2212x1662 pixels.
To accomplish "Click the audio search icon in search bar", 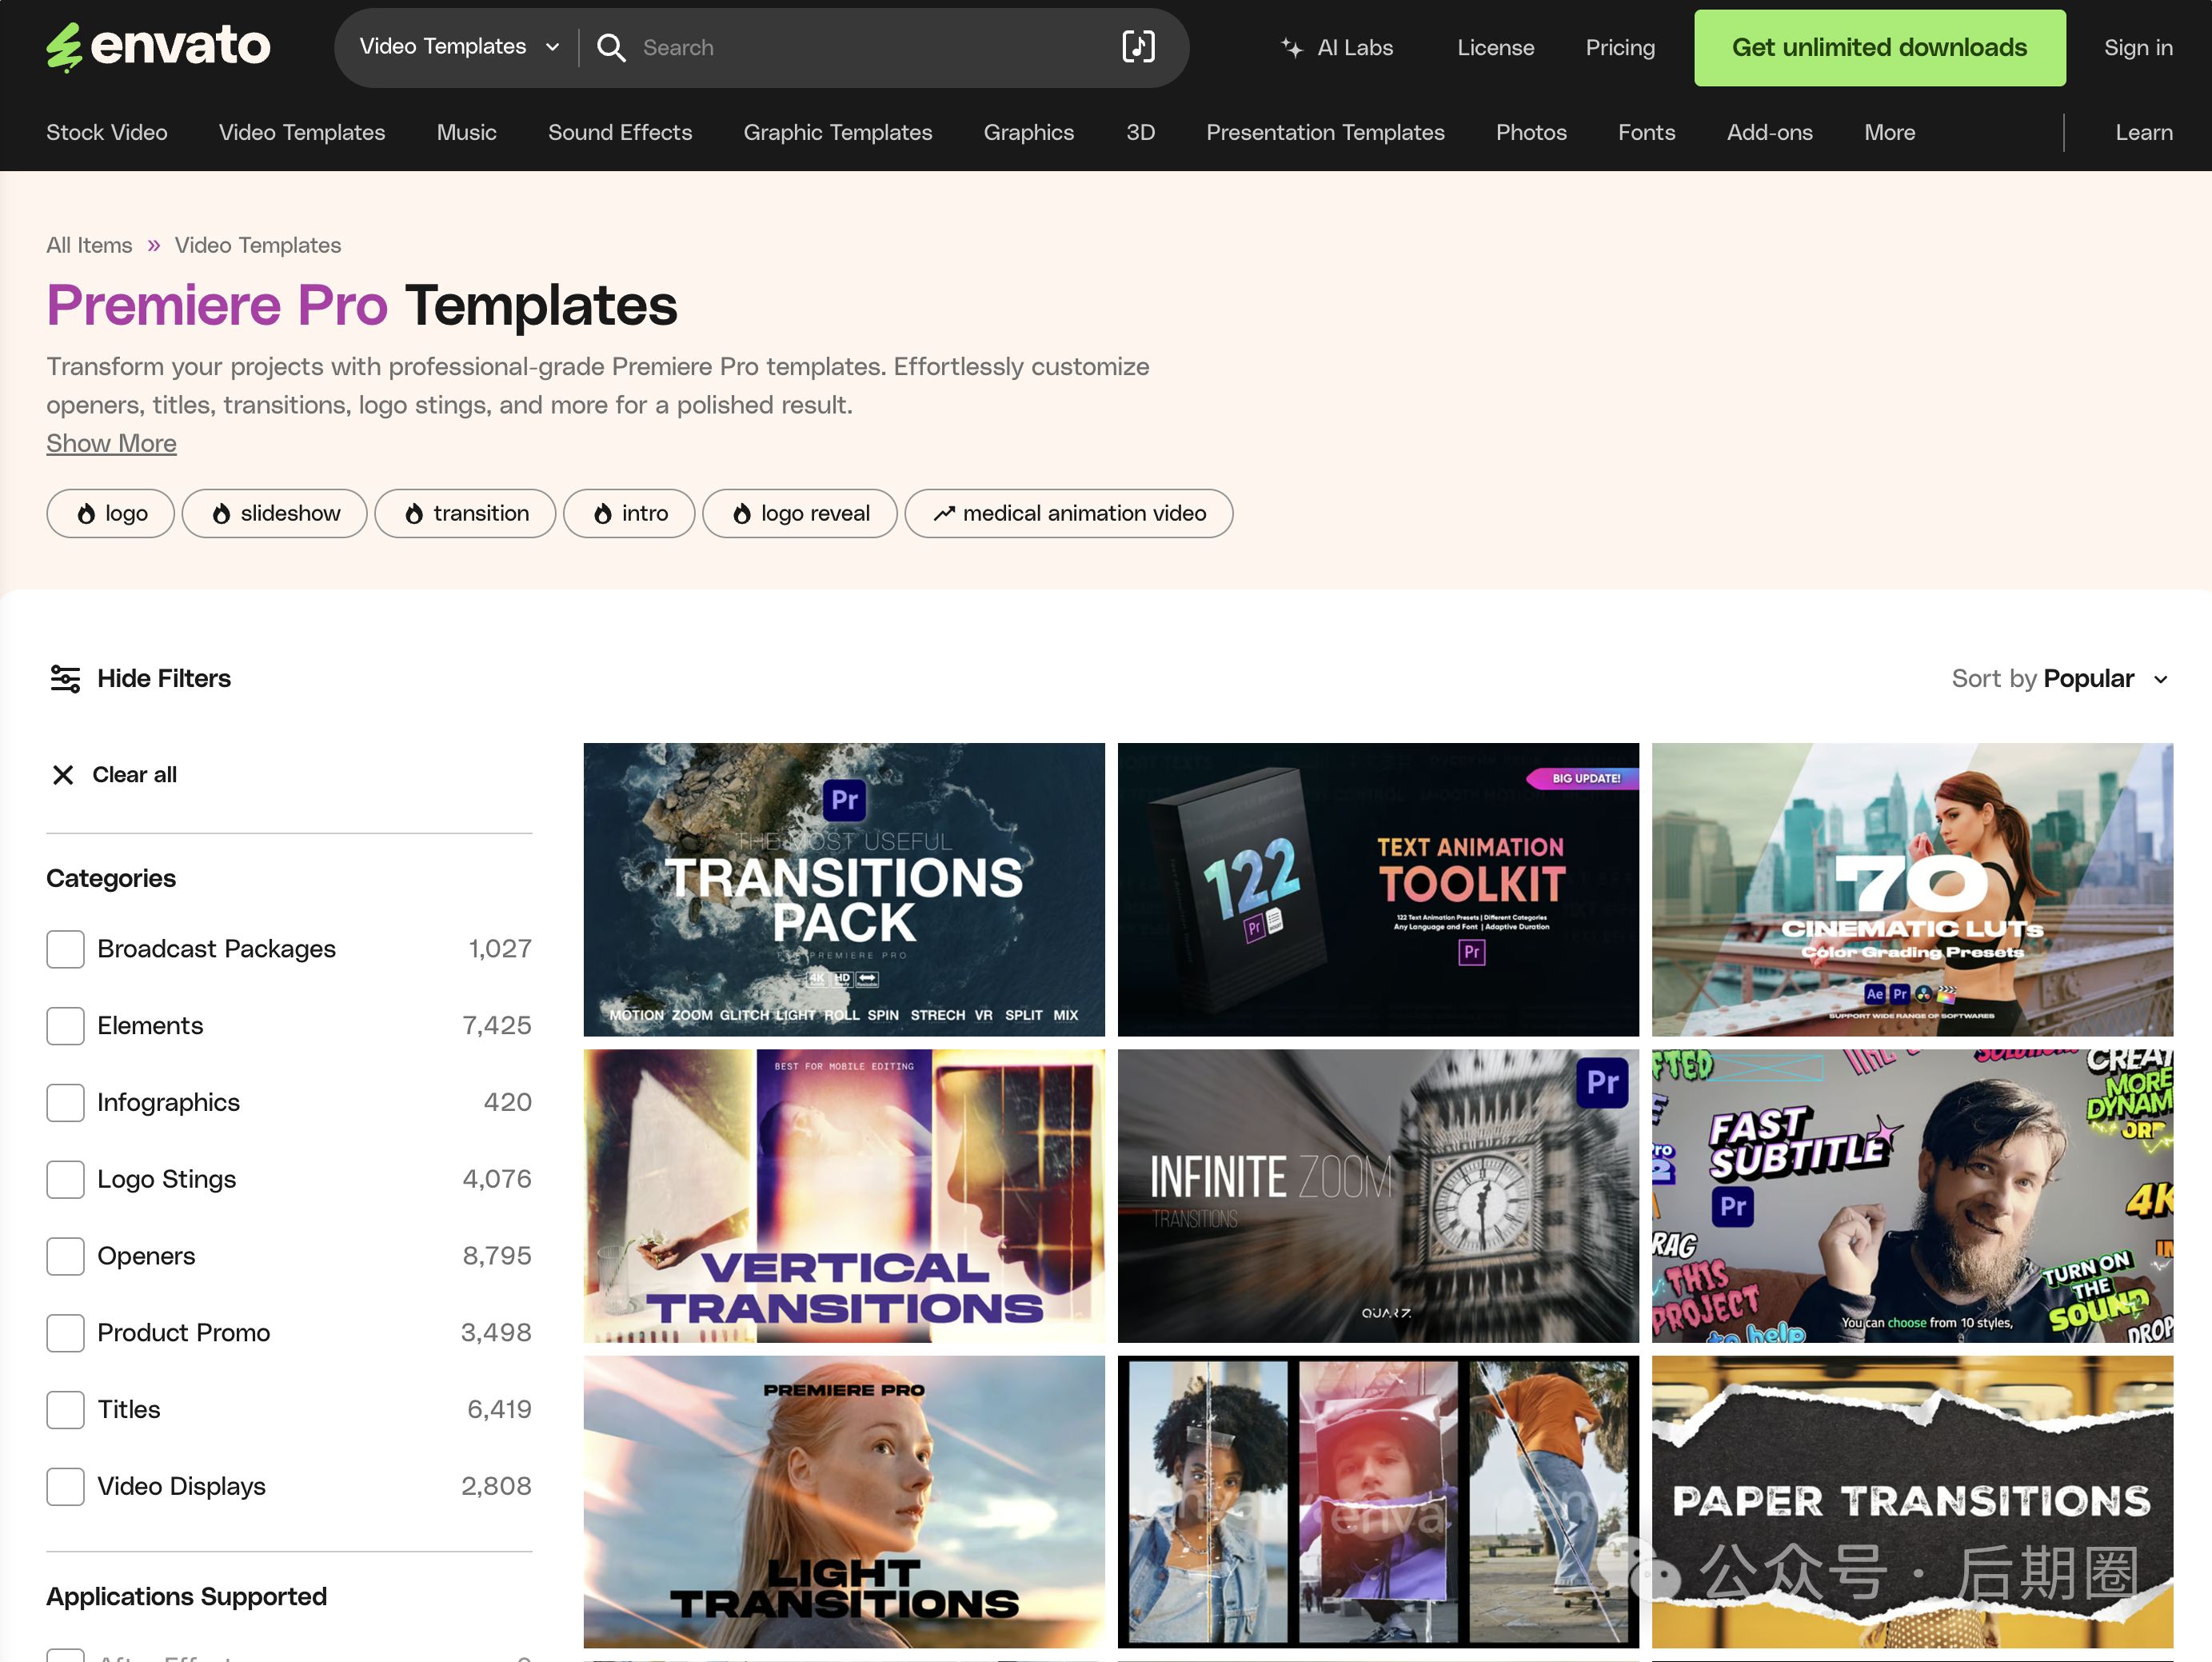I will [1138, 47].
